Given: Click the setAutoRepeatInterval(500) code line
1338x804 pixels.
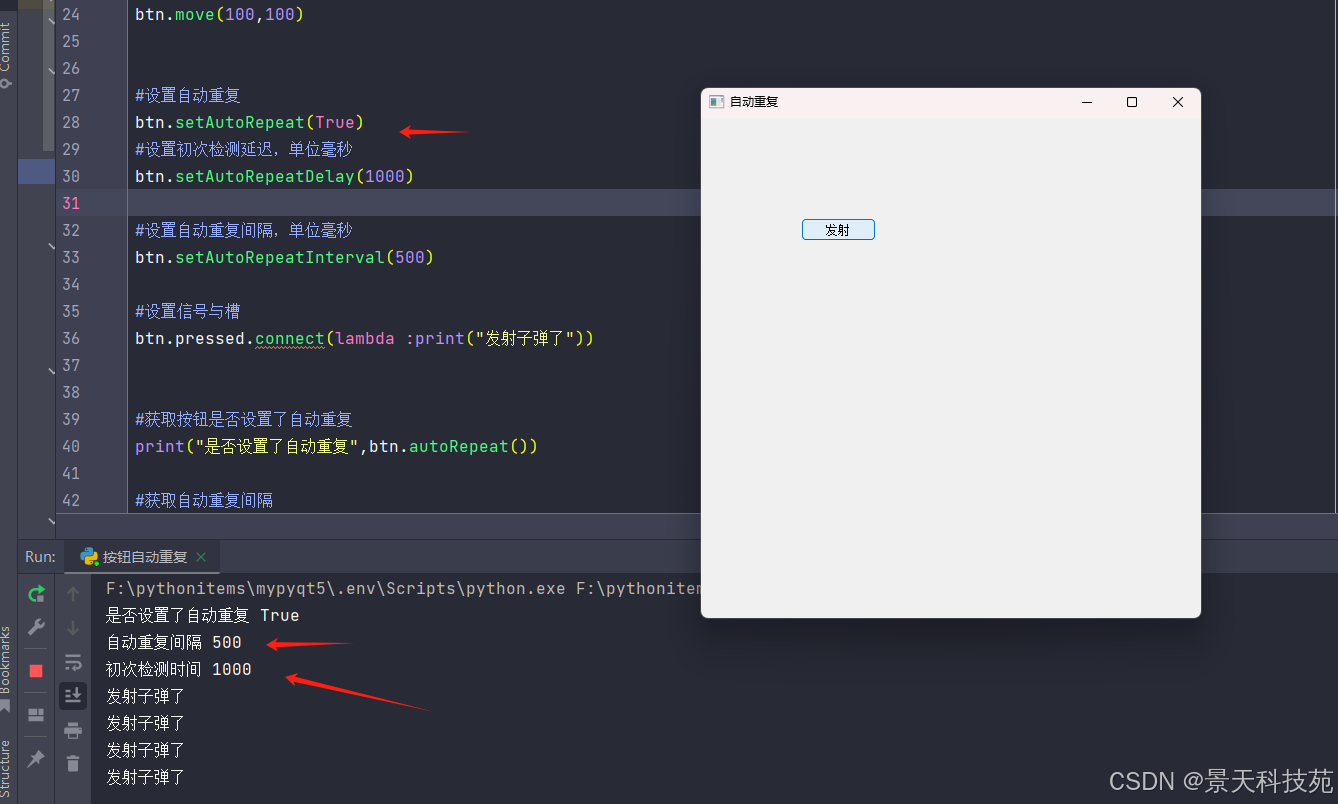Looking at the screenshot, I should click(285, 257).
